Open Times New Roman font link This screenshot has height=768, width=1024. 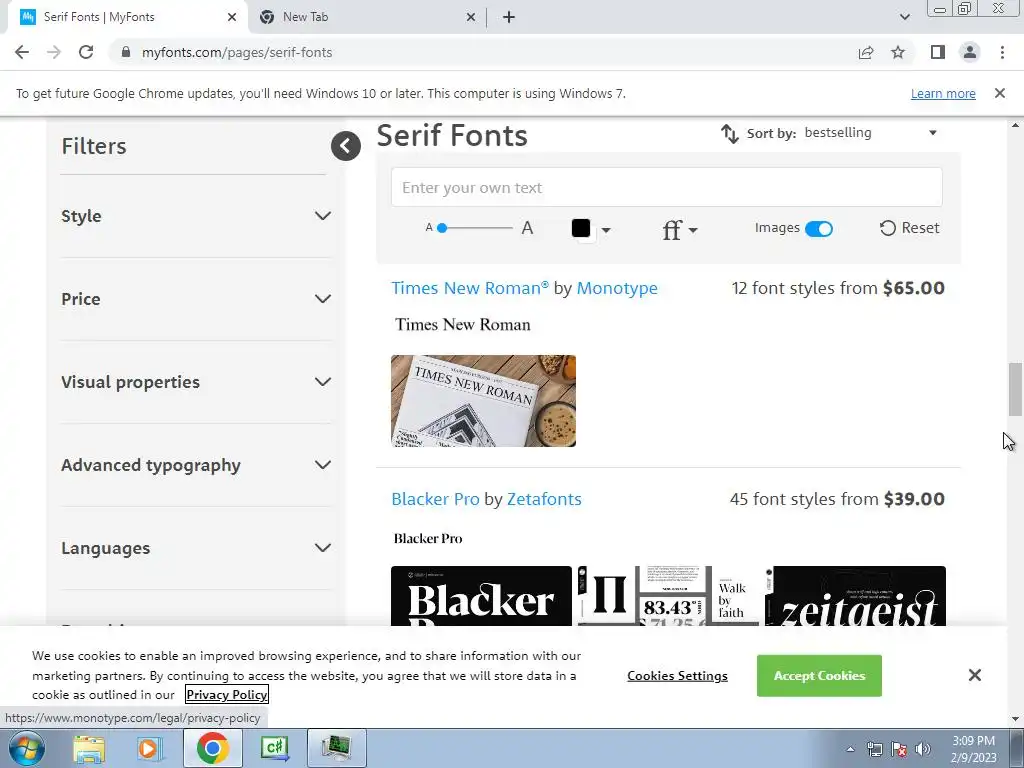(x=470, y=288)
